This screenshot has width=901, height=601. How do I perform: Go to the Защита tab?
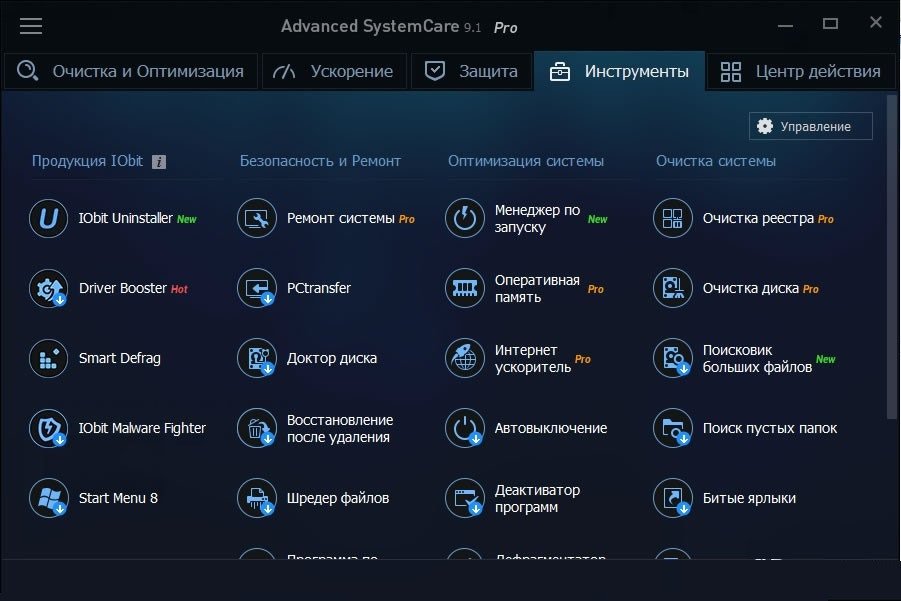(x=471, y=71)
